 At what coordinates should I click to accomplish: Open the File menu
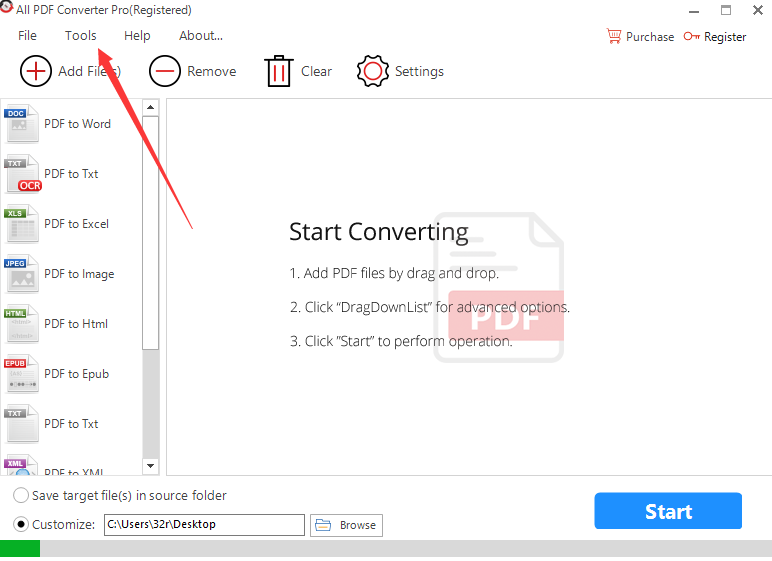(x=27, y=35)
